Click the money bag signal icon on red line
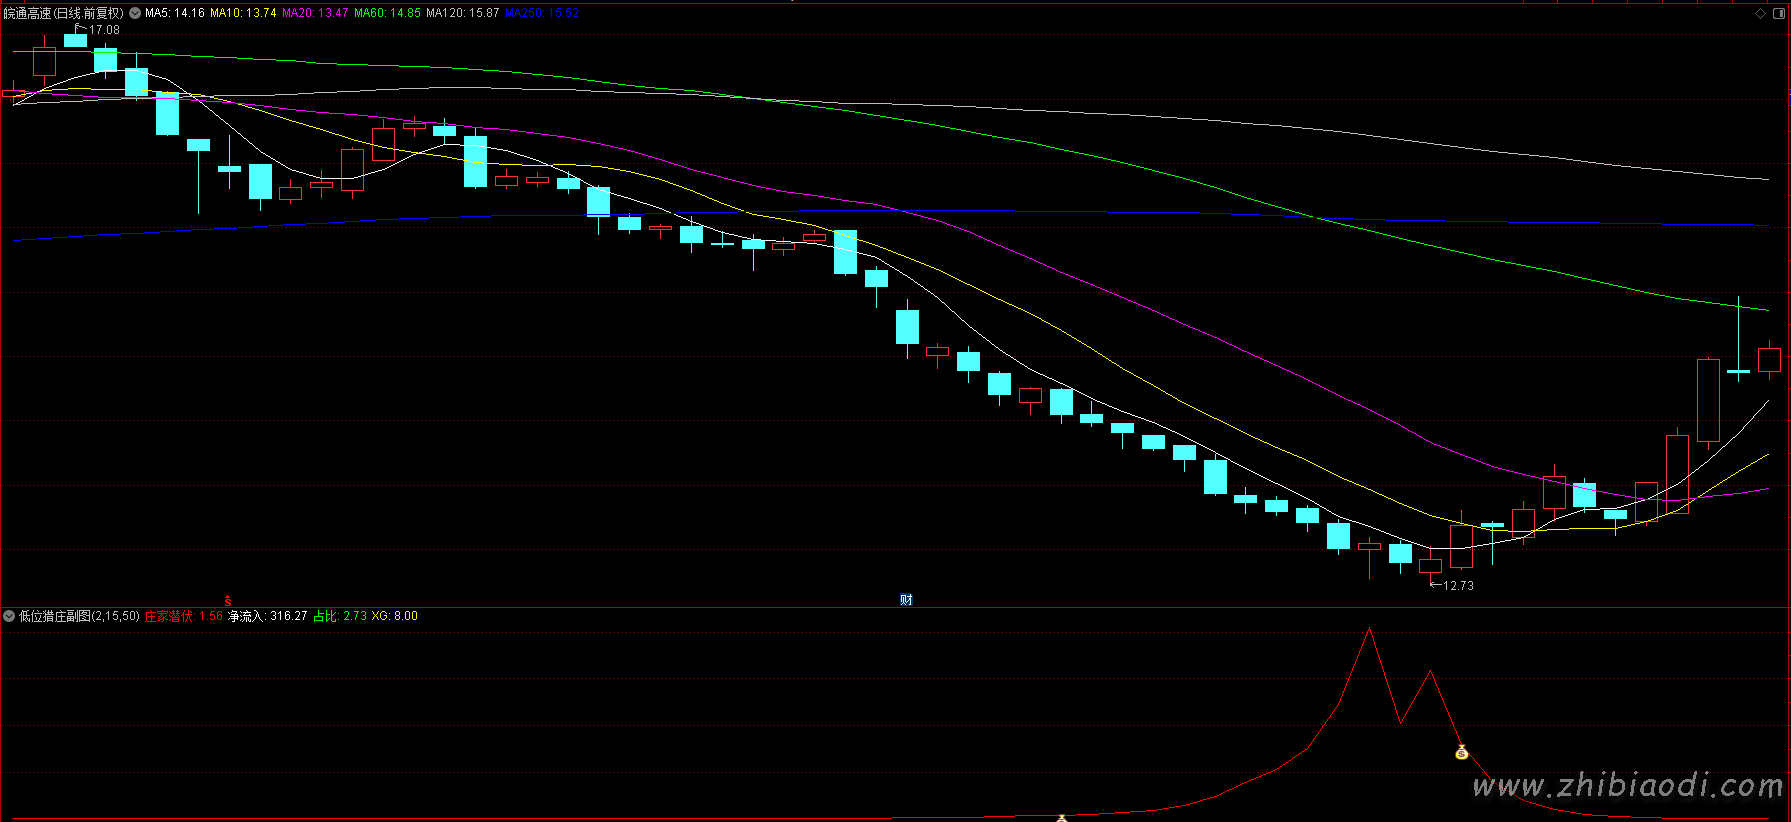 (x=1461, y=752)
